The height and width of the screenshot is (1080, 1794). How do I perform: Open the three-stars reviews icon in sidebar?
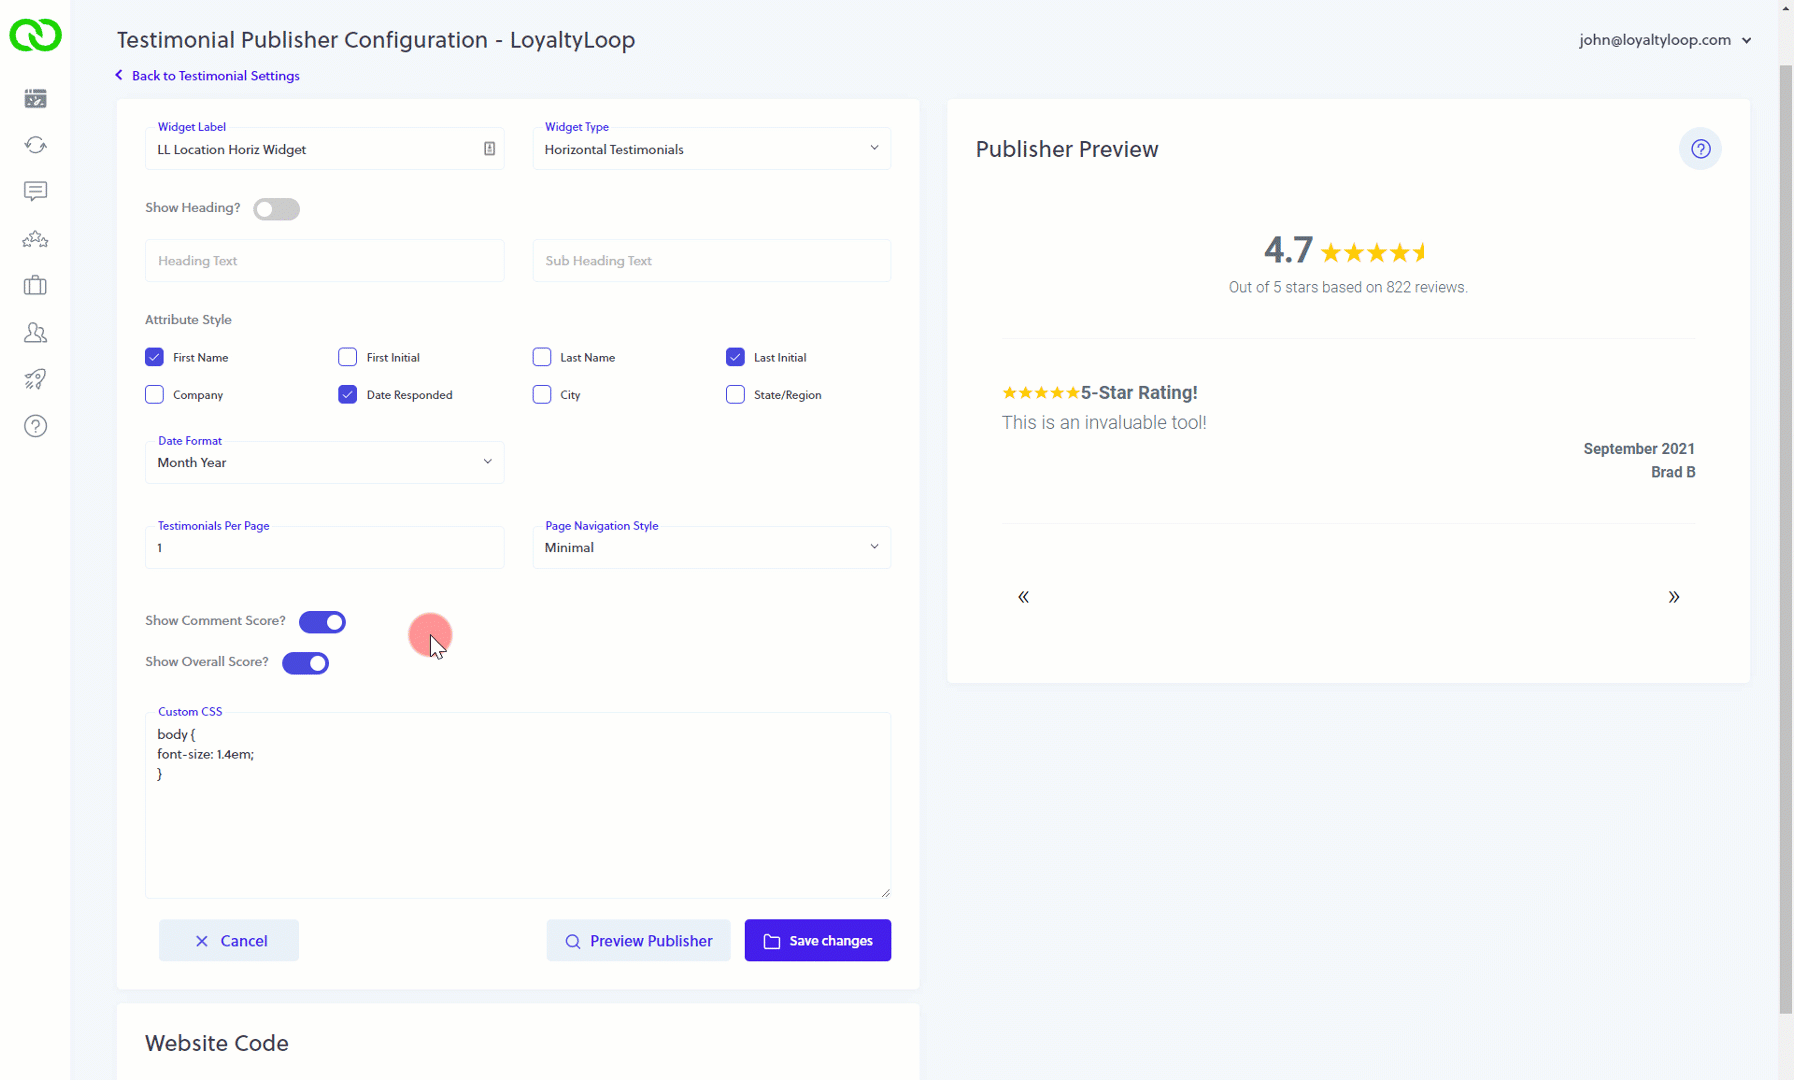pos(35,239)
